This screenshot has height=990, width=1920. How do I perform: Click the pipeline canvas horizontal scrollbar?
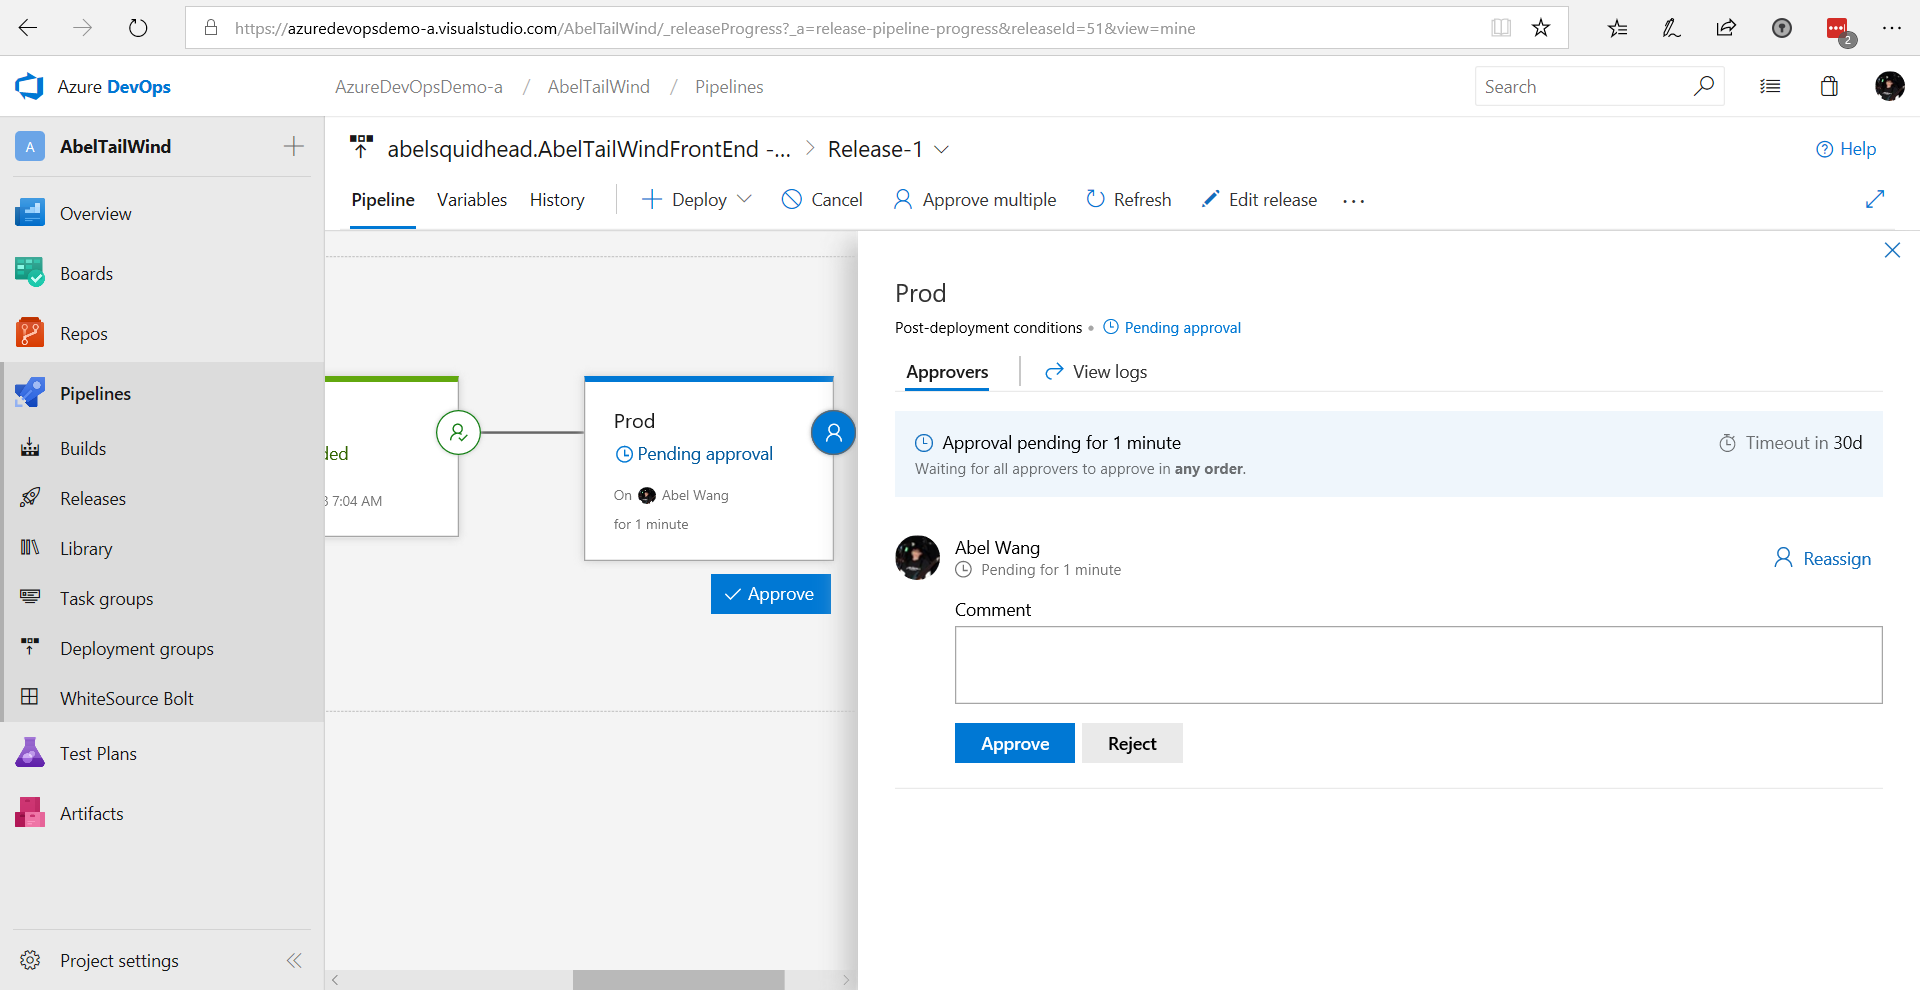(x=678, y=980)
